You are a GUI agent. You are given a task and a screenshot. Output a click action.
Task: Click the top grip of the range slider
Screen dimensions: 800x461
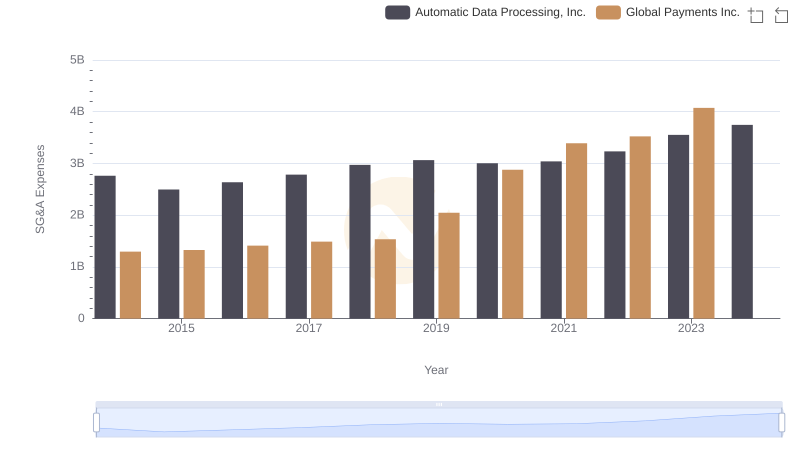[439, 404]
